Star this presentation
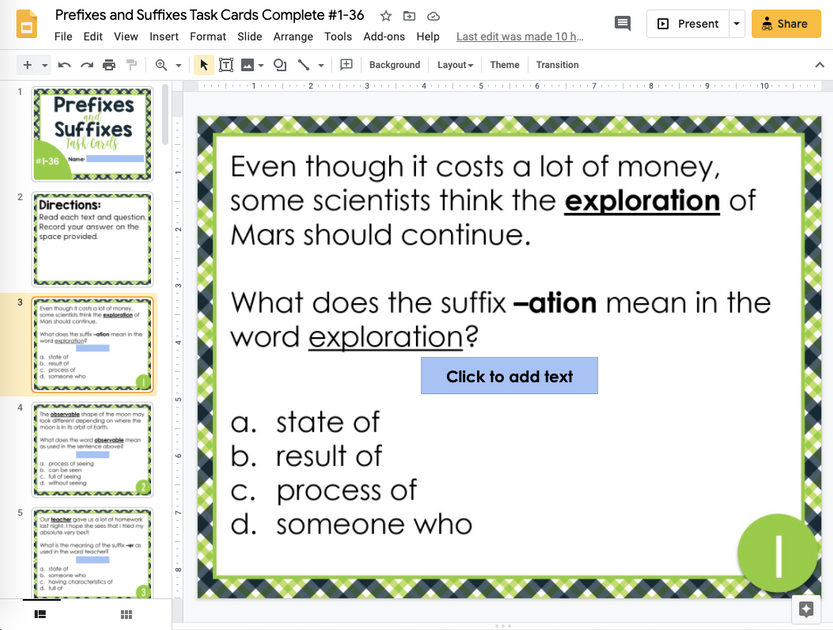The image size is (833, 630). (386, 16)
